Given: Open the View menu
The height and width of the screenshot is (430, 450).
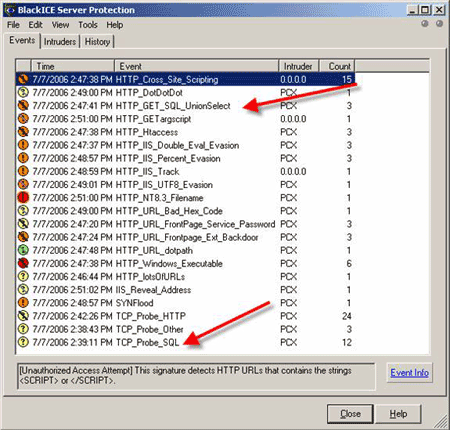Looking at the screenshot, I should (60, 25).
